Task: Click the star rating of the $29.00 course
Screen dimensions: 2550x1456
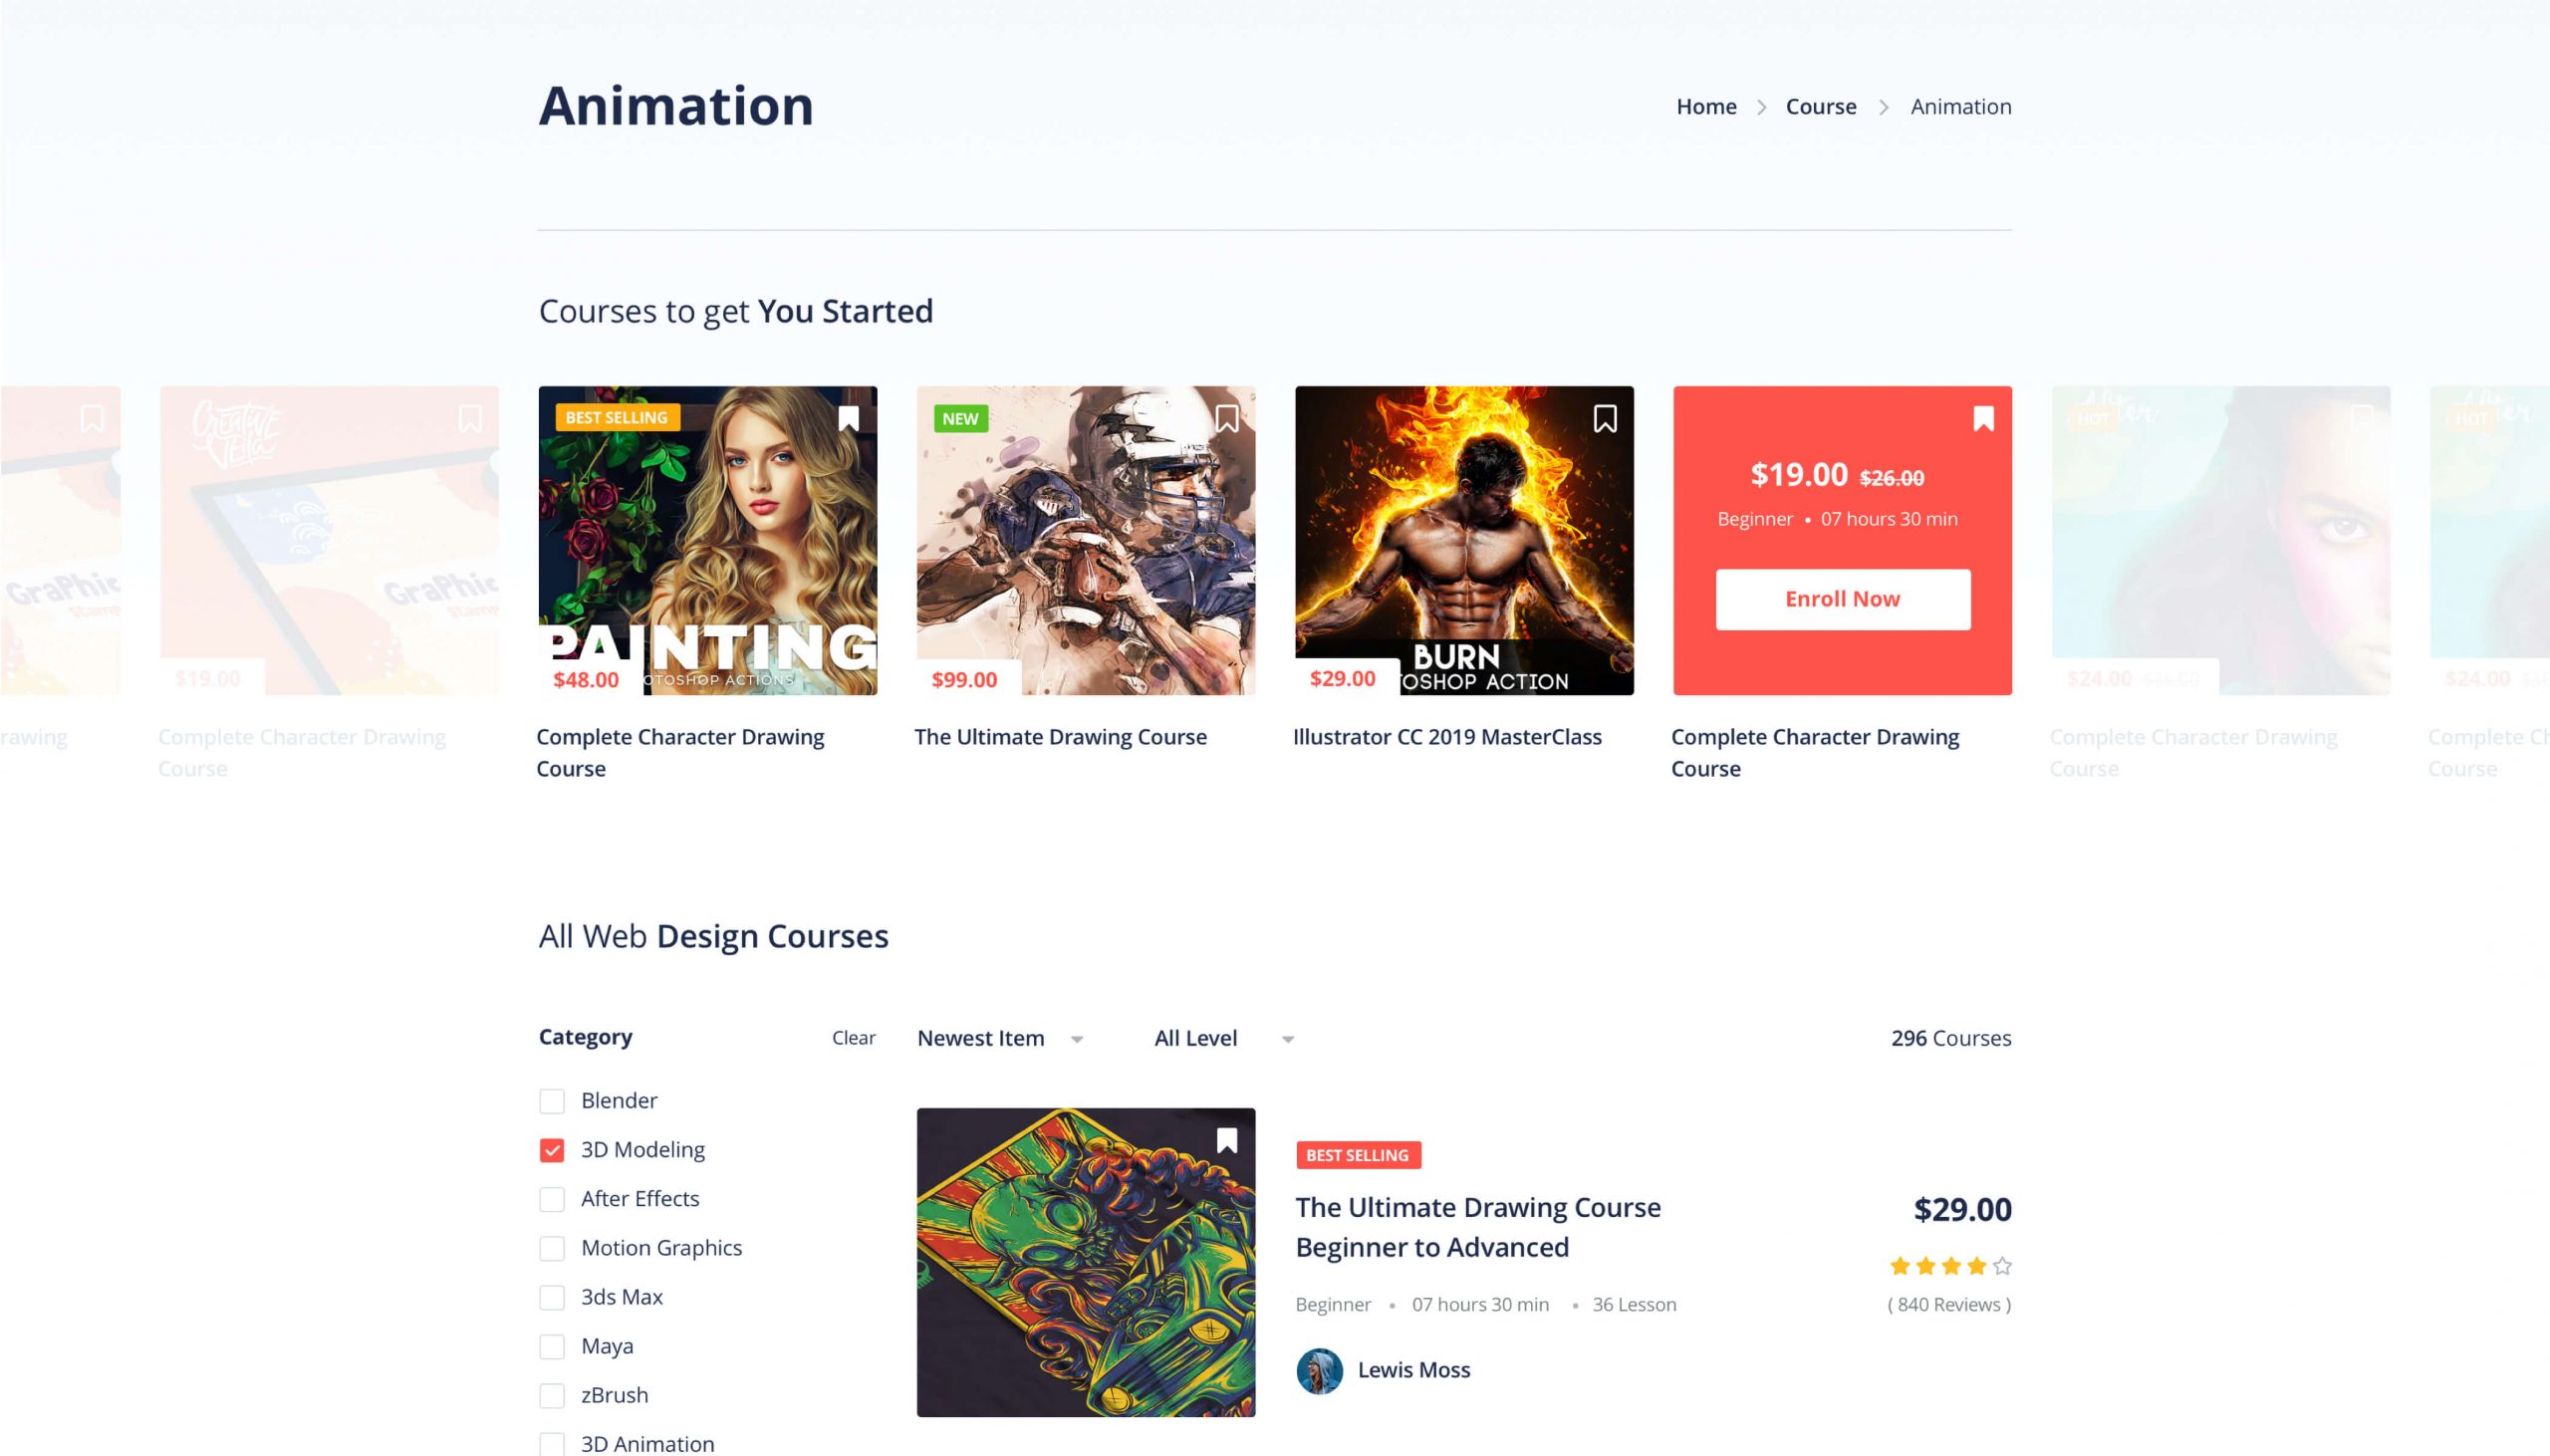Action: tap(1950, 1266)
